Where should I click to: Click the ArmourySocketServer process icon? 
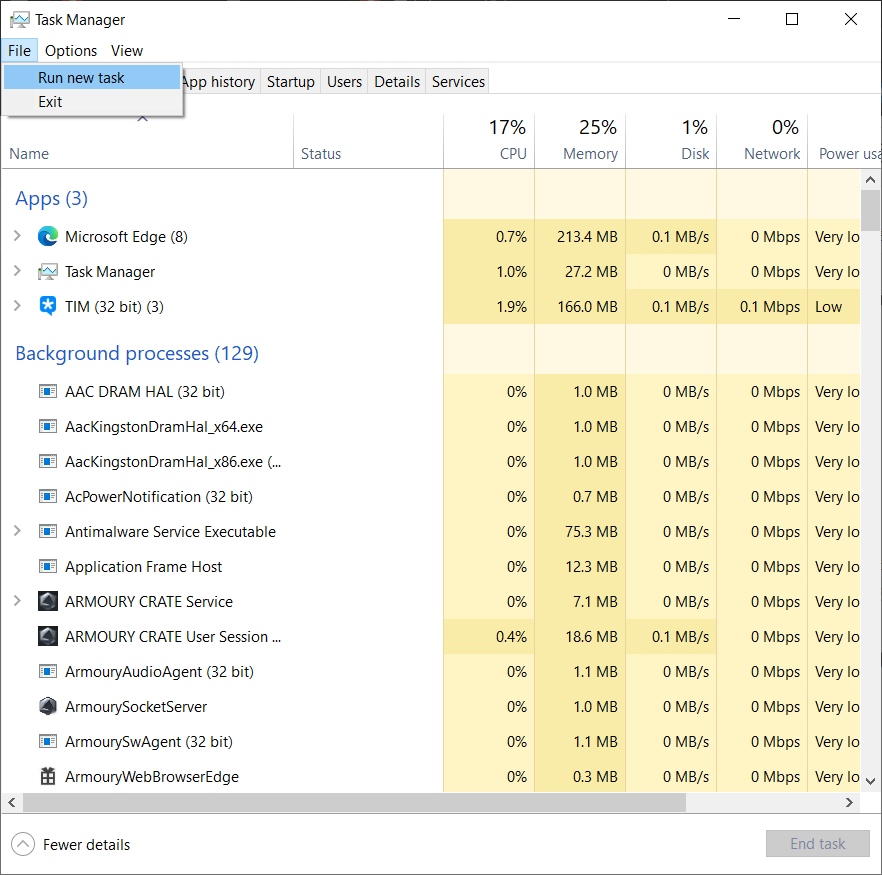tap(48, 706)
